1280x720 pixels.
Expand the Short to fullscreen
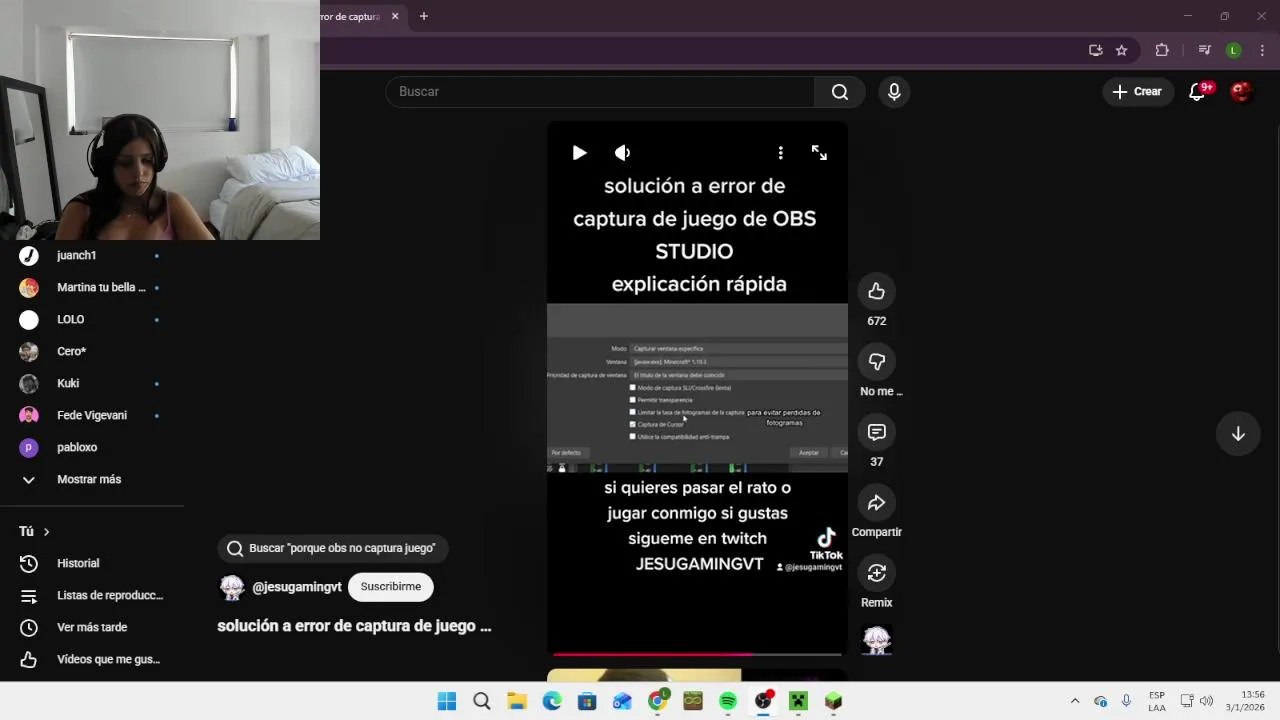(x=819, y=153)
